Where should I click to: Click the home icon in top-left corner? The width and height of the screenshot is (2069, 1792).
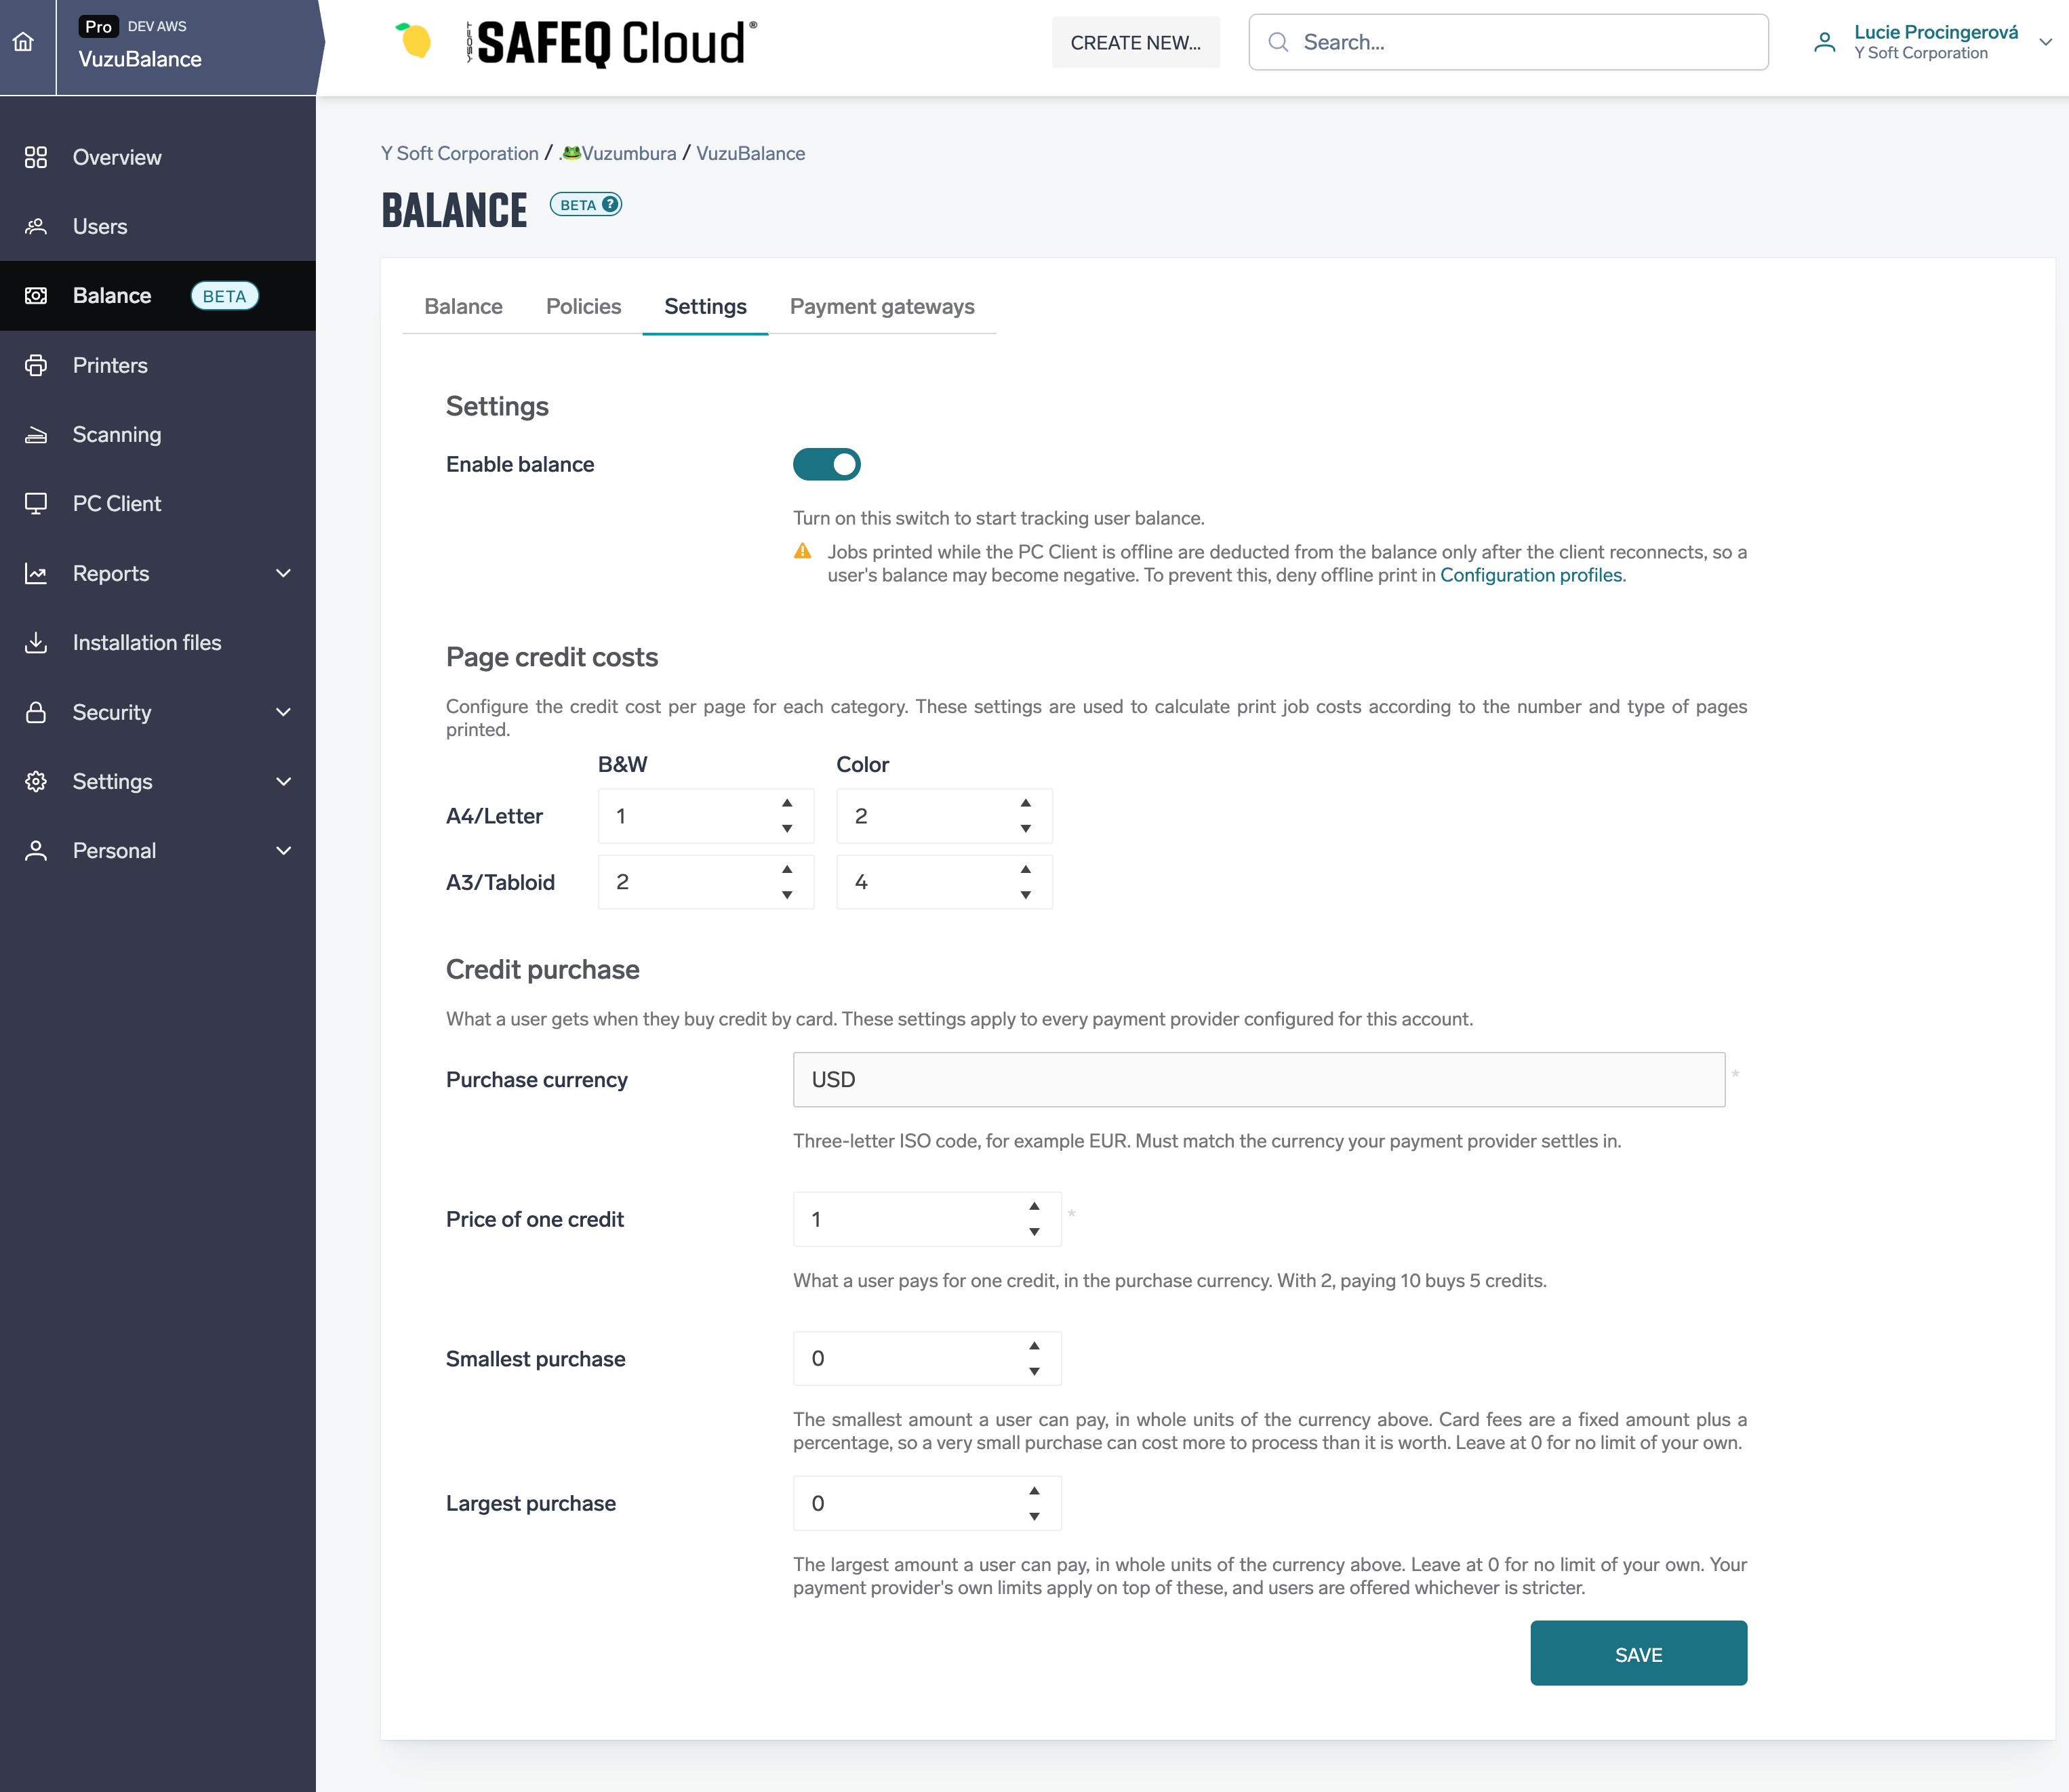pyautogui.click(x=23, y=42)
